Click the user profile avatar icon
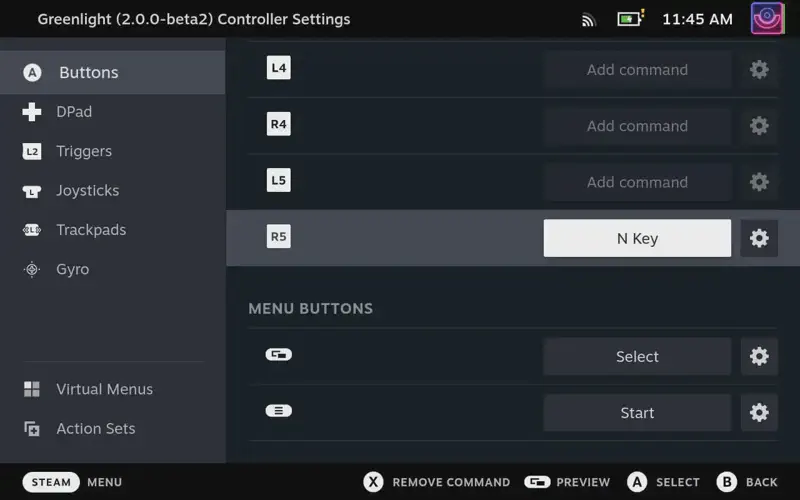 tap(768, 19)
